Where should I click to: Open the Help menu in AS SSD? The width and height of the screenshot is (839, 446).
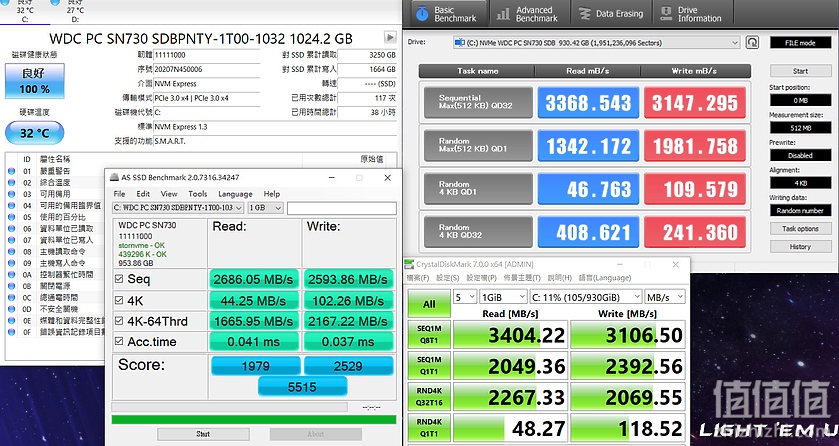(272, 194)
